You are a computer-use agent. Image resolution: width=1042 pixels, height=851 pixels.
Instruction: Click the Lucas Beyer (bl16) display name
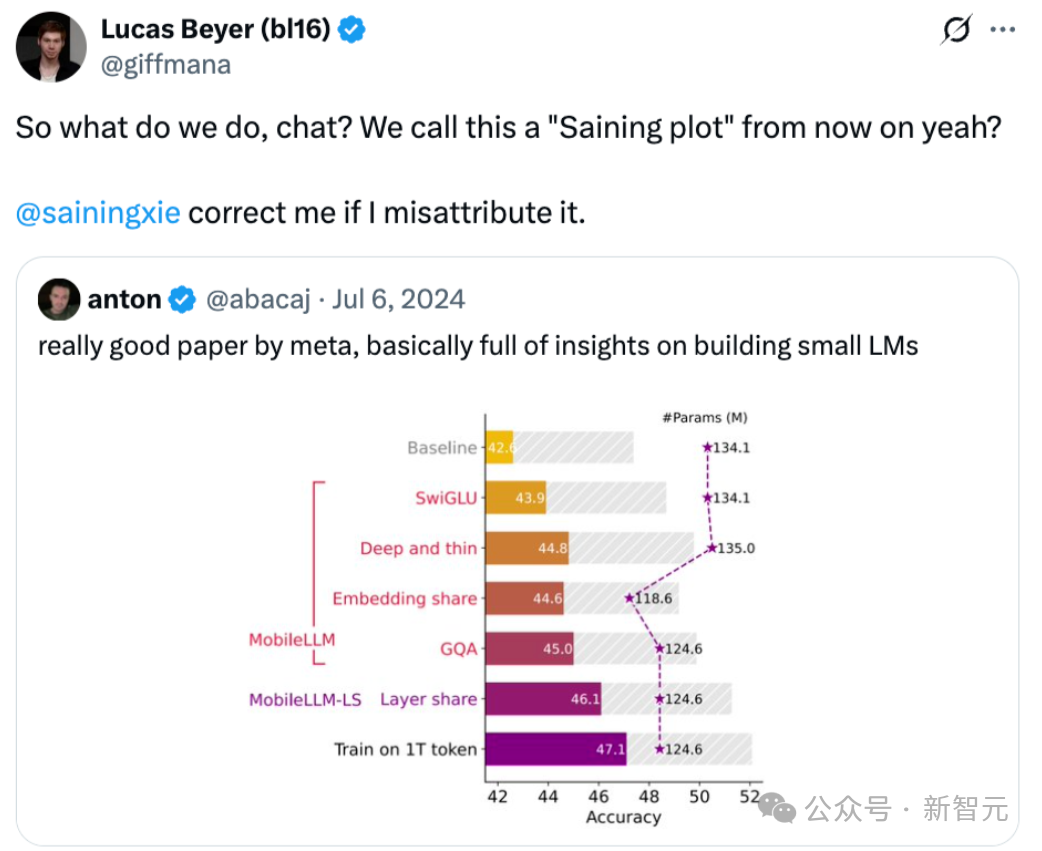coord(215,29)
